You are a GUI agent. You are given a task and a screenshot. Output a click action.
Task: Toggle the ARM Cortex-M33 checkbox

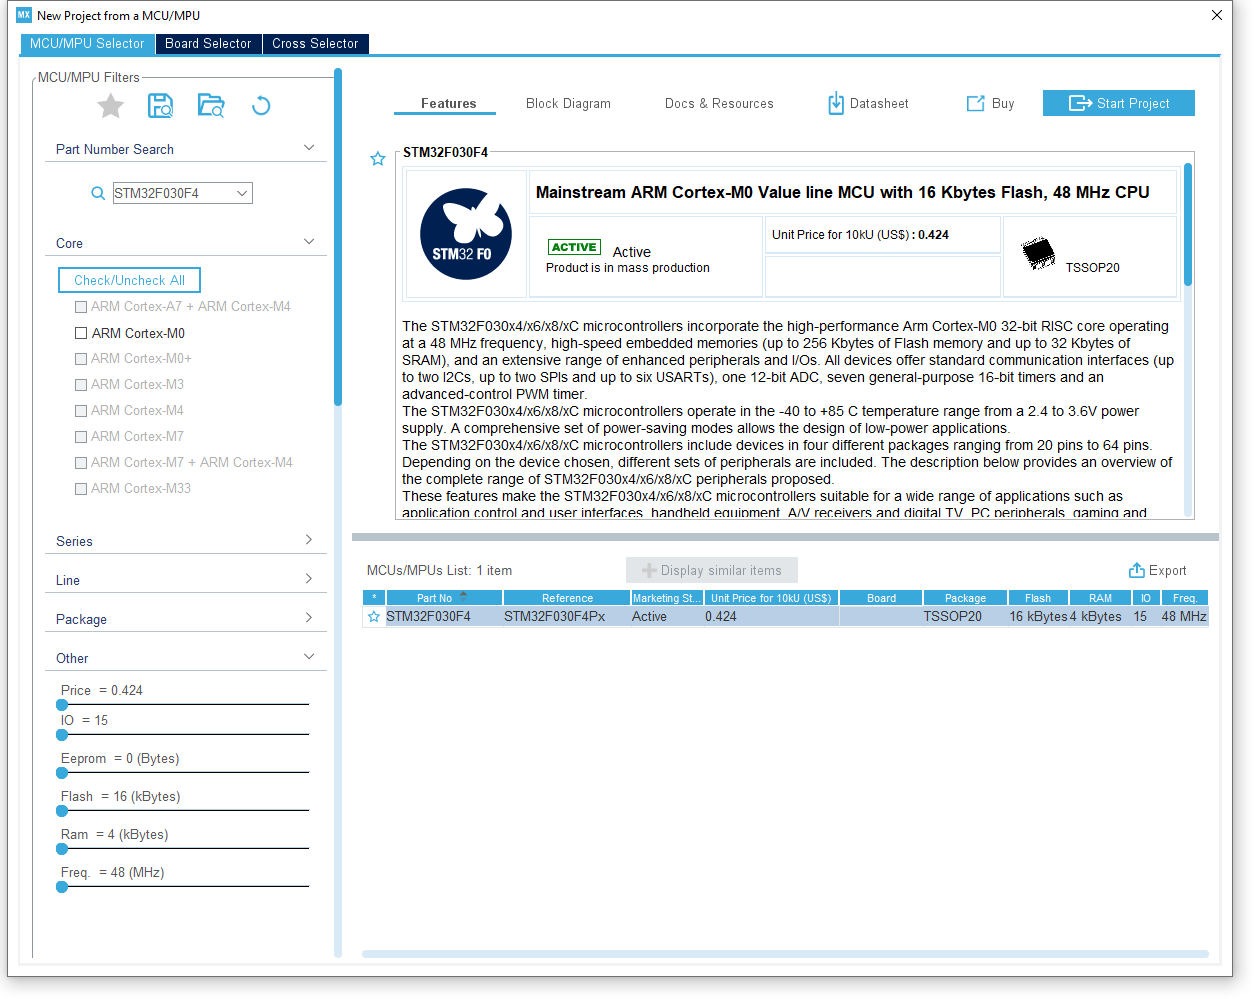click(x=81, y=489)
